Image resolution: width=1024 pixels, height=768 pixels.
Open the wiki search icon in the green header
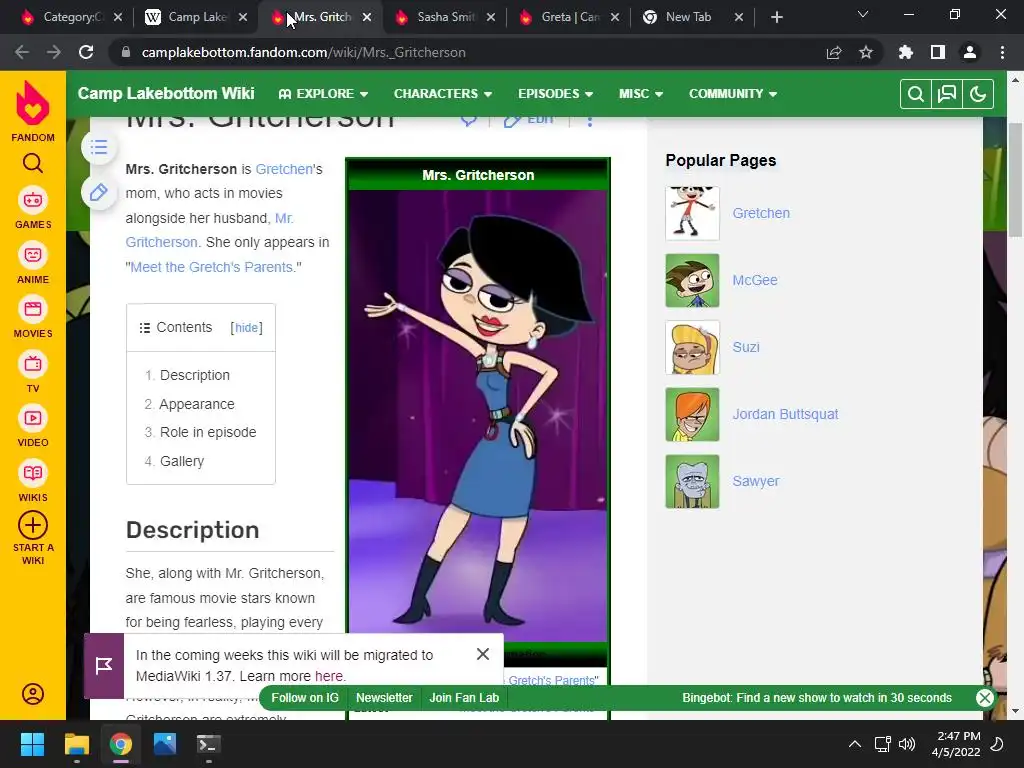click(x=916, y=94)
